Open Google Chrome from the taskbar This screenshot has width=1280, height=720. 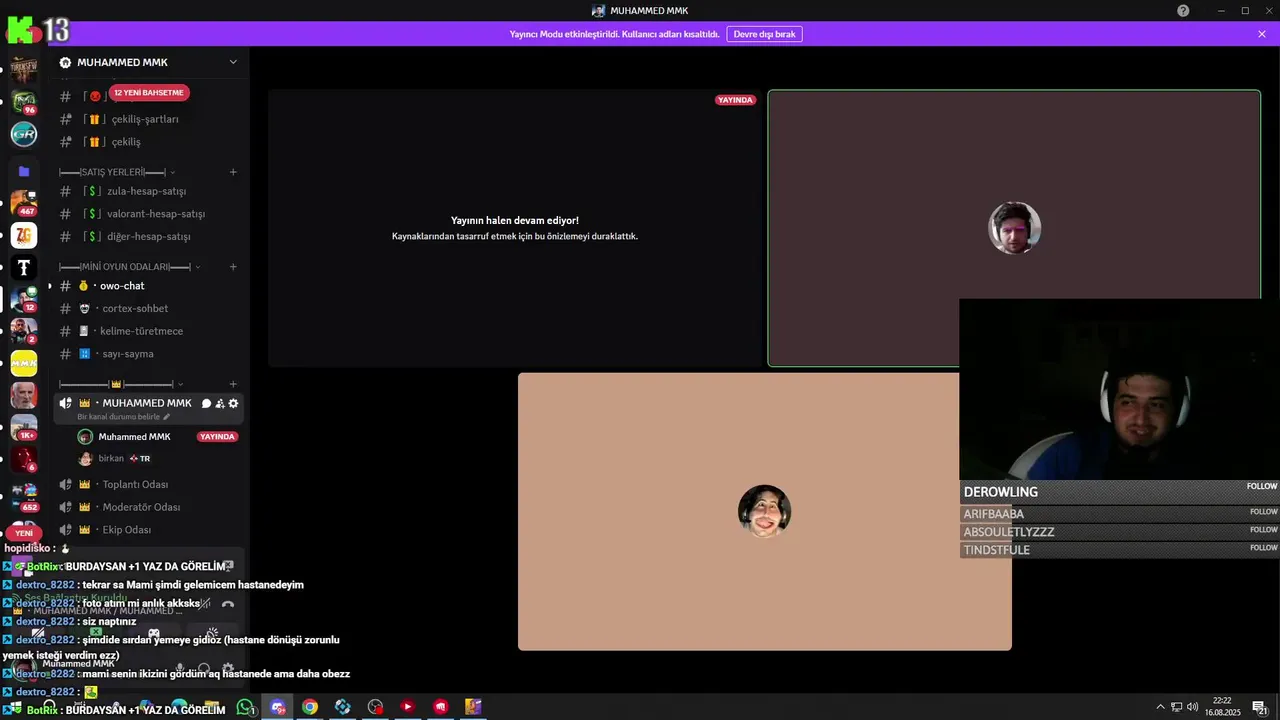(x=310, y=707)
